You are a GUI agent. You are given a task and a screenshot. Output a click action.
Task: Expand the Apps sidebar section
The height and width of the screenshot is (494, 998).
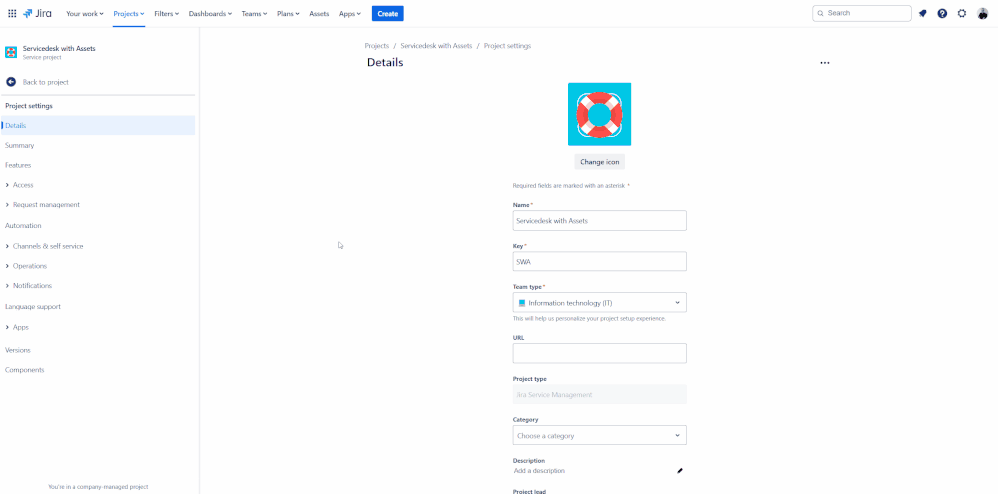(20, 327)
